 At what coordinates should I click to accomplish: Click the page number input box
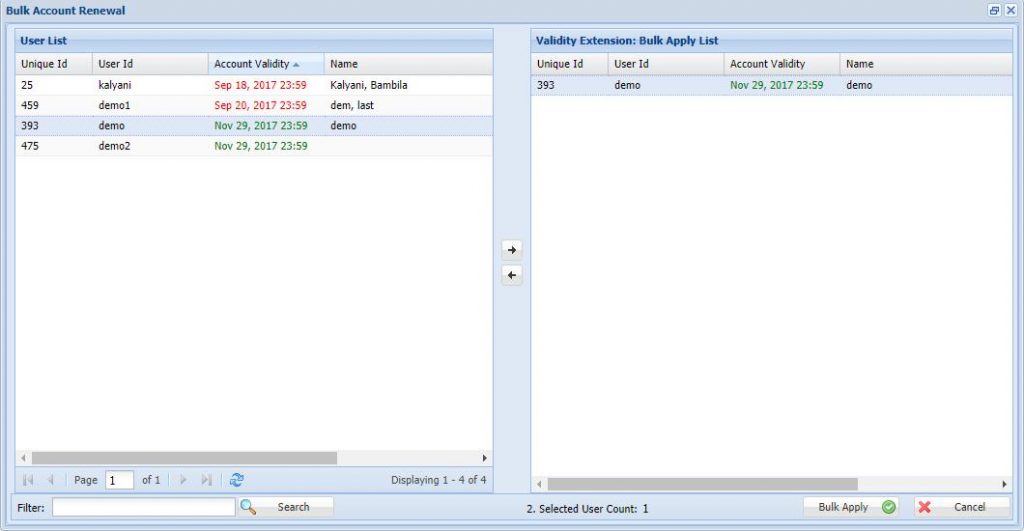[119, 480]
